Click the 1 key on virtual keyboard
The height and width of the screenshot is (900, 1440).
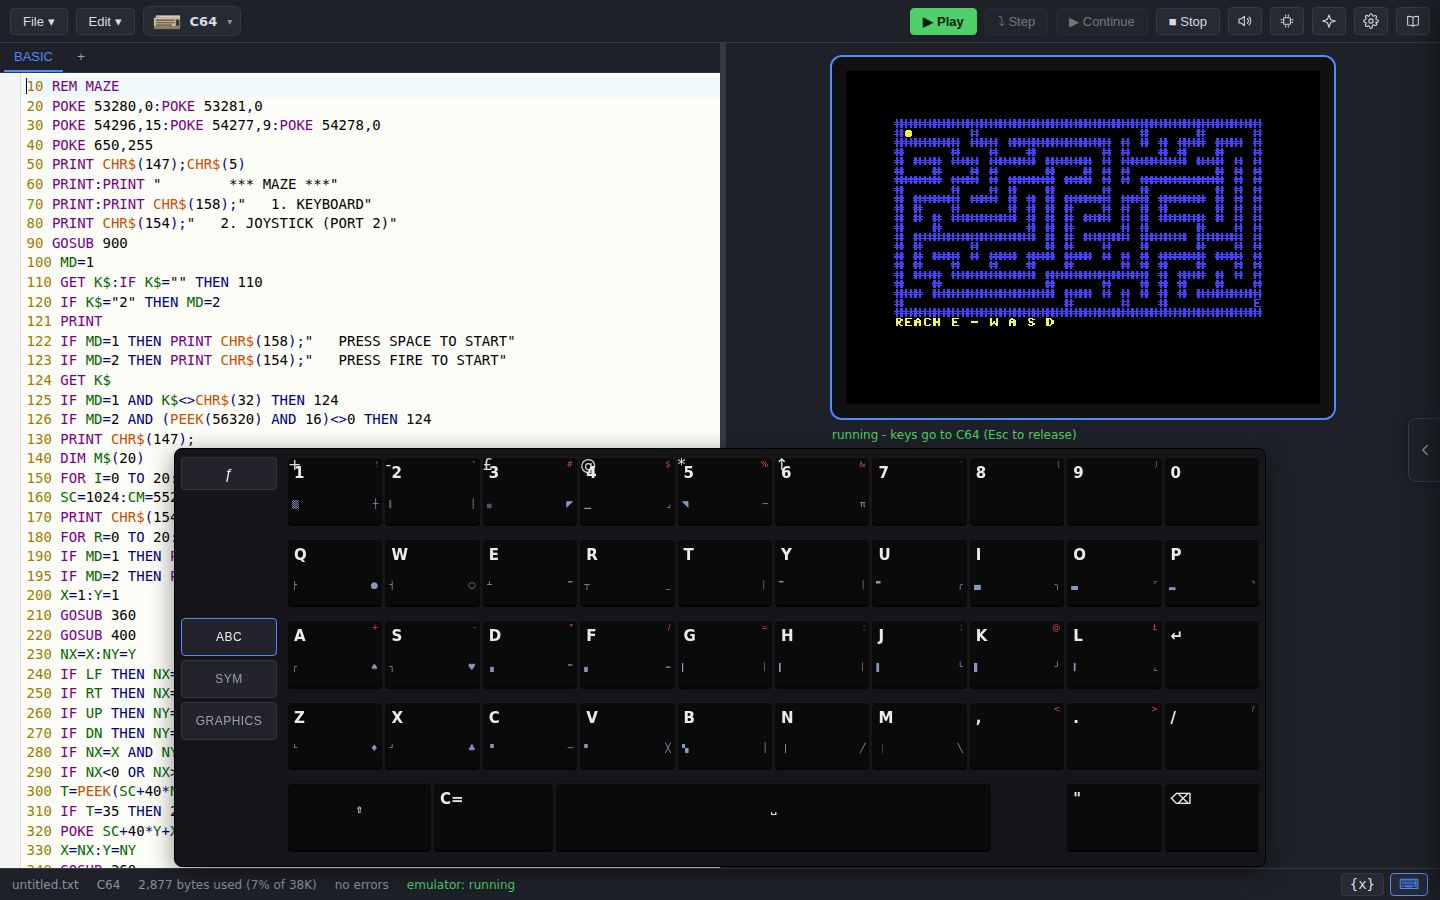tap(334, 491)
